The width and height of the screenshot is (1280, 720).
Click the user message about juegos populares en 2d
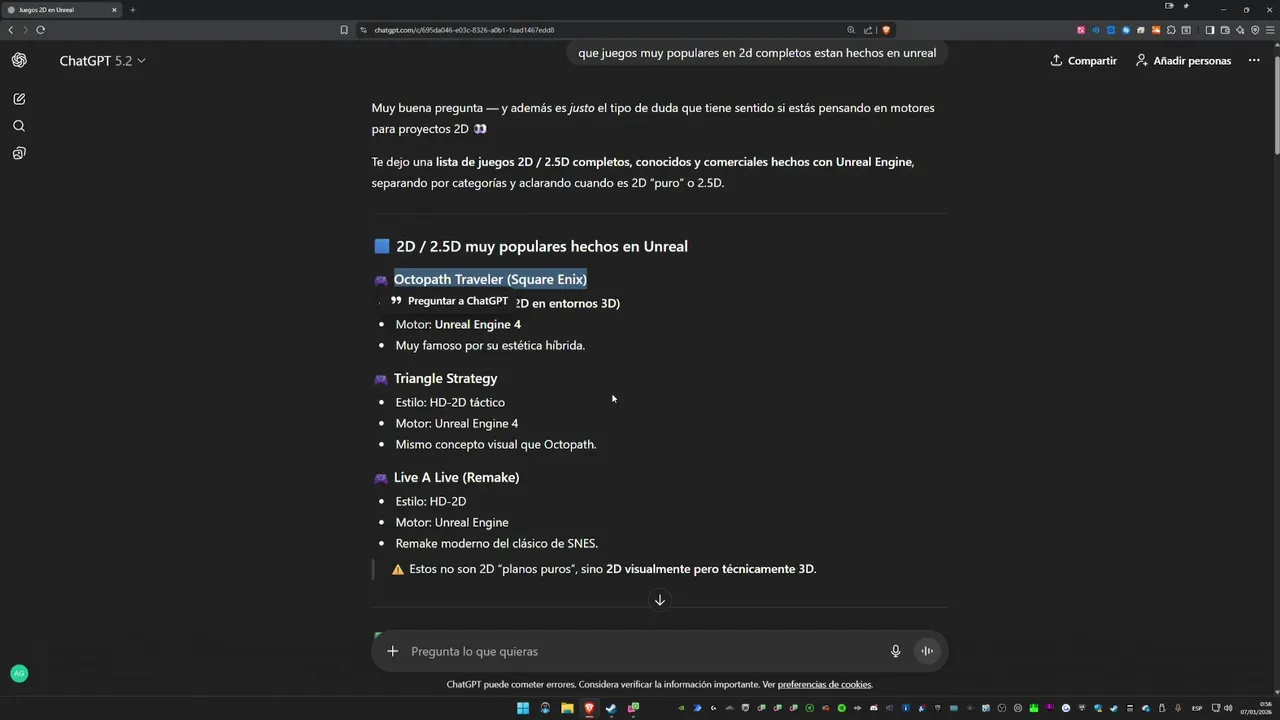[757, 53]
